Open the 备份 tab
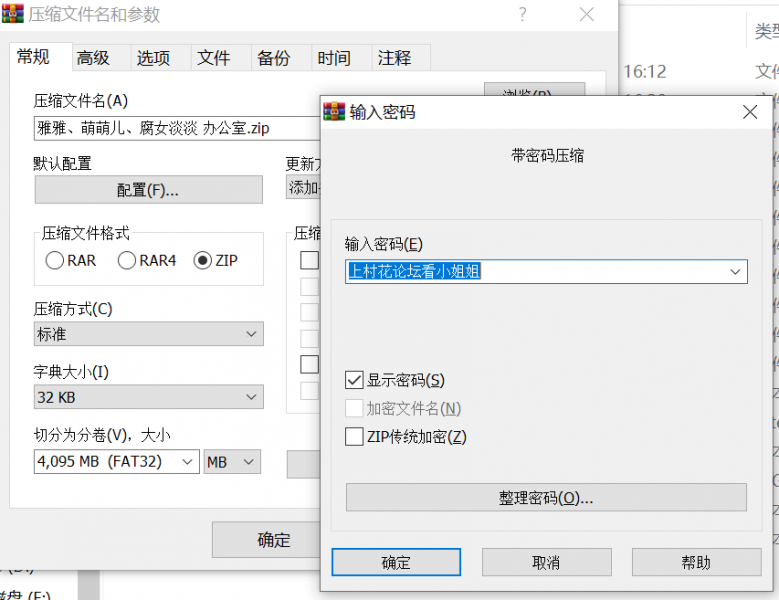779x600 pixels. pos(273,58)
